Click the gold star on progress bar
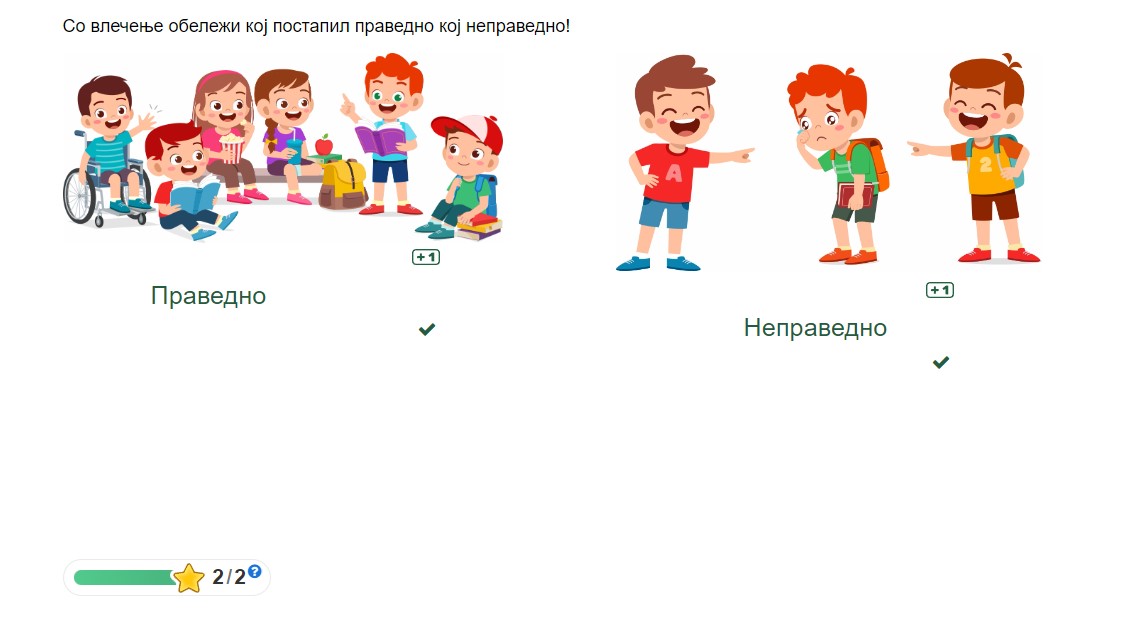The image size is (1127, 628). (x=188, y=578)
